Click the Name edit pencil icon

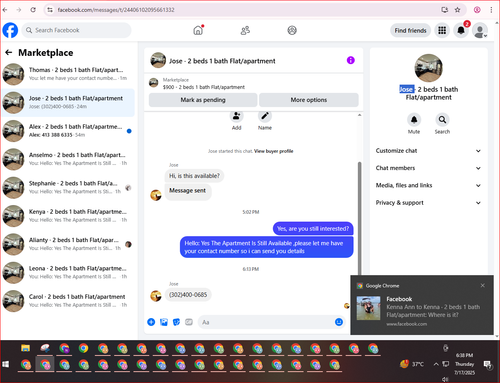(265, 116)
